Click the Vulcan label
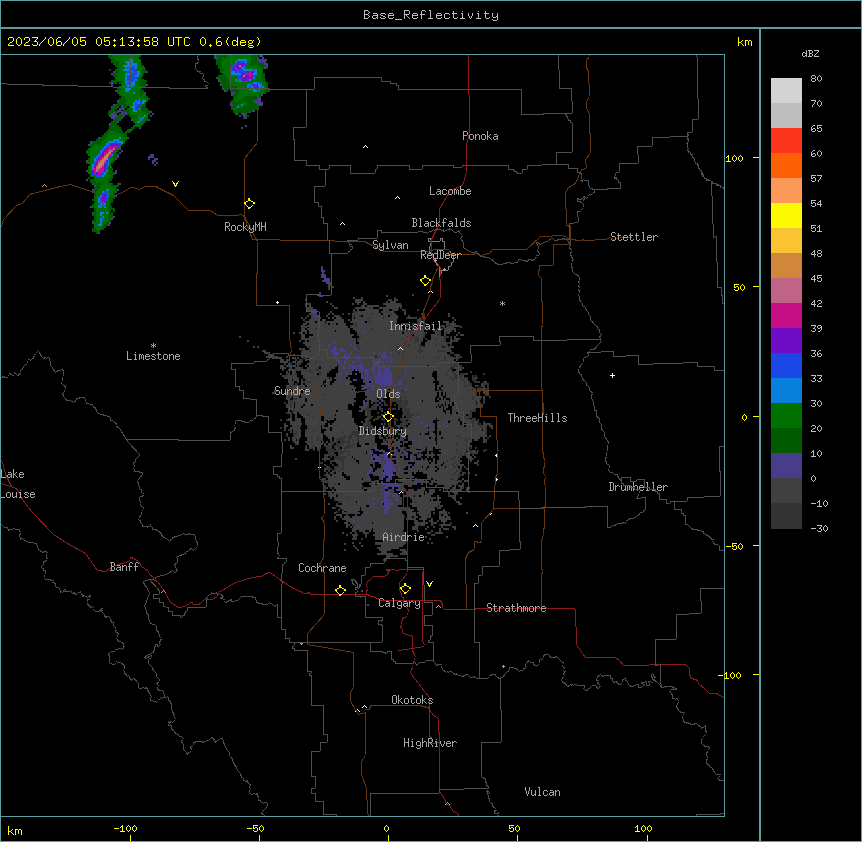The image size is (862, 842). [542, 792]
